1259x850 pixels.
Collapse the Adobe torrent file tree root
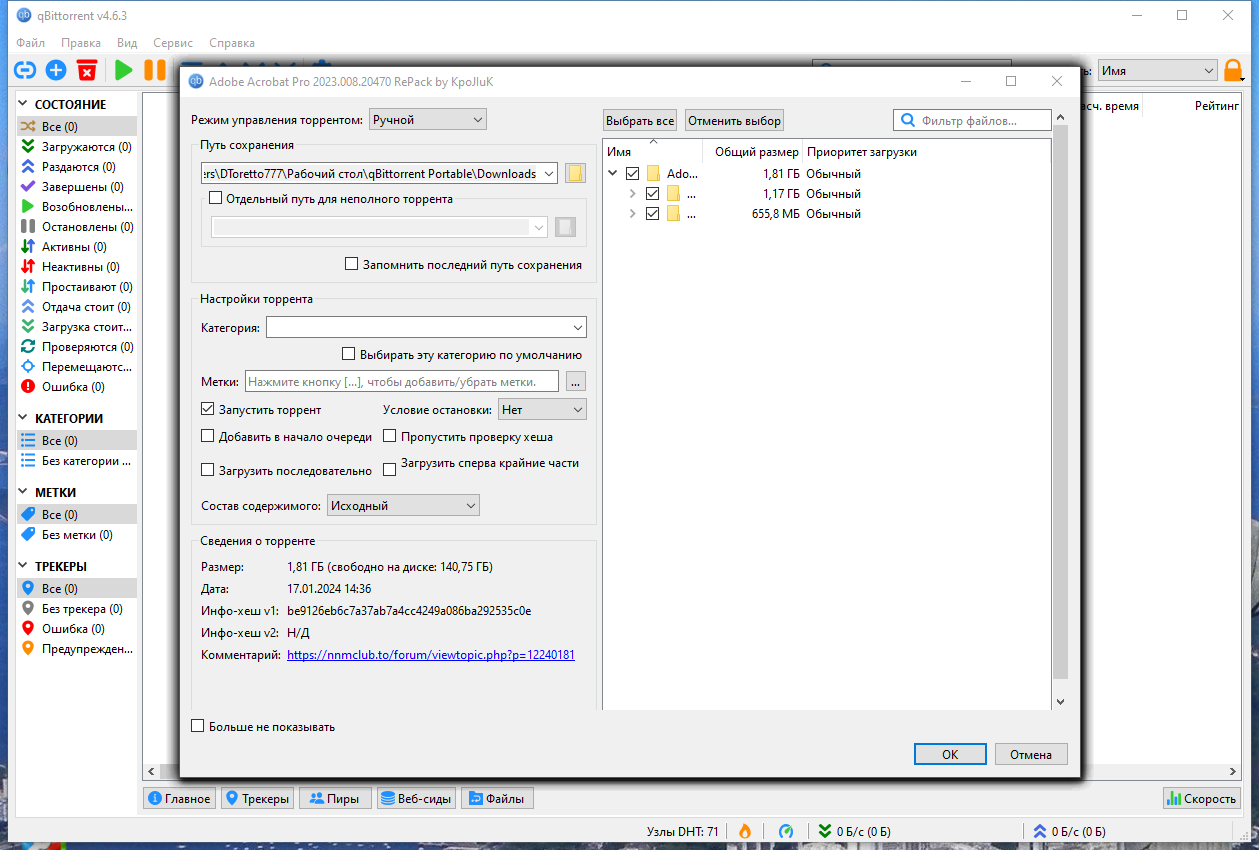point(613,172)
